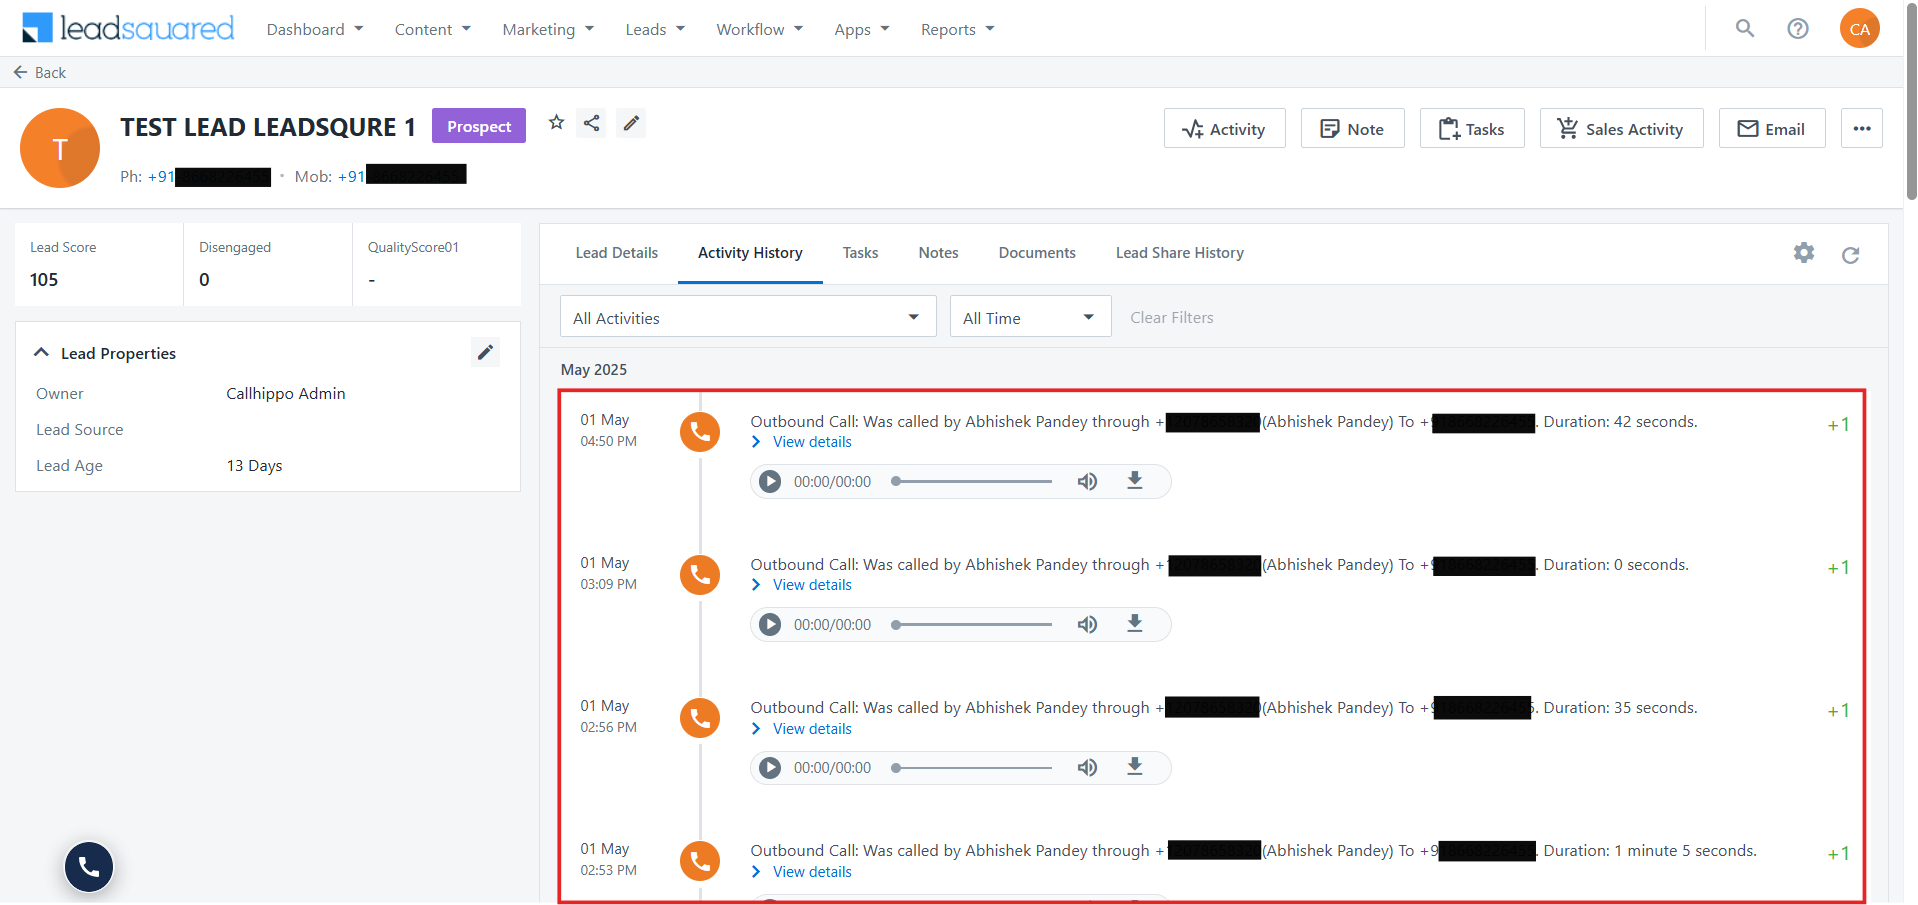This screenshot has width=1918, height=905.
Task: Click the 02:56 PM call phone icon
Action: click(x=700, y=718)
